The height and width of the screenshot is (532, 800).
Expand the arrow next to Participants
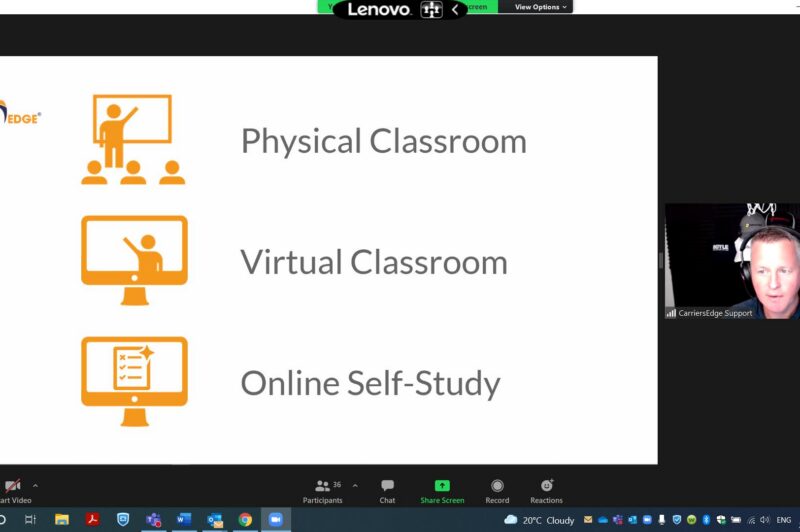[355, 486]
